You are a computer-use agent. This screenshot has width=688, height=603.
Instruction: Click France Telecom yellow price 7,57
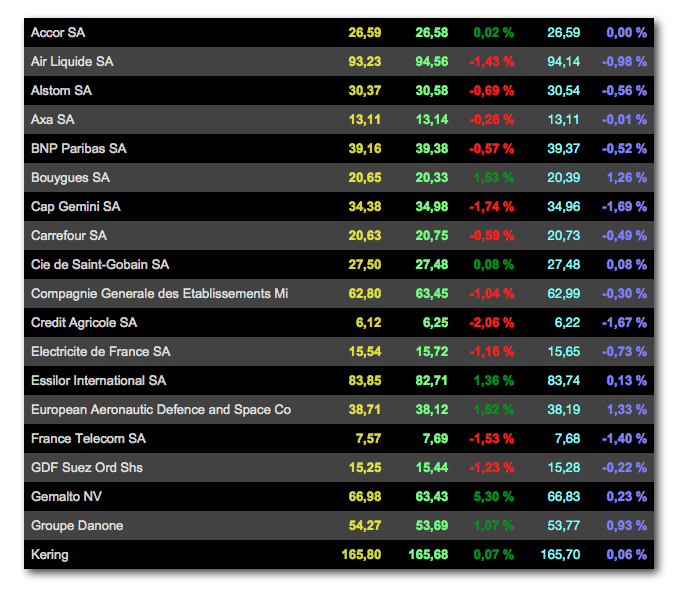(368, 438)
